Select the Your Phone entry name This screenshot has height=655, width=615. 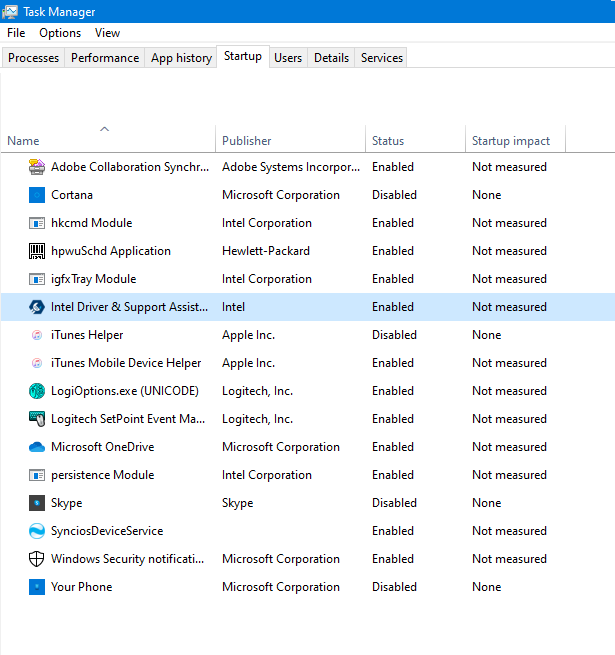(x=81, y=587)
